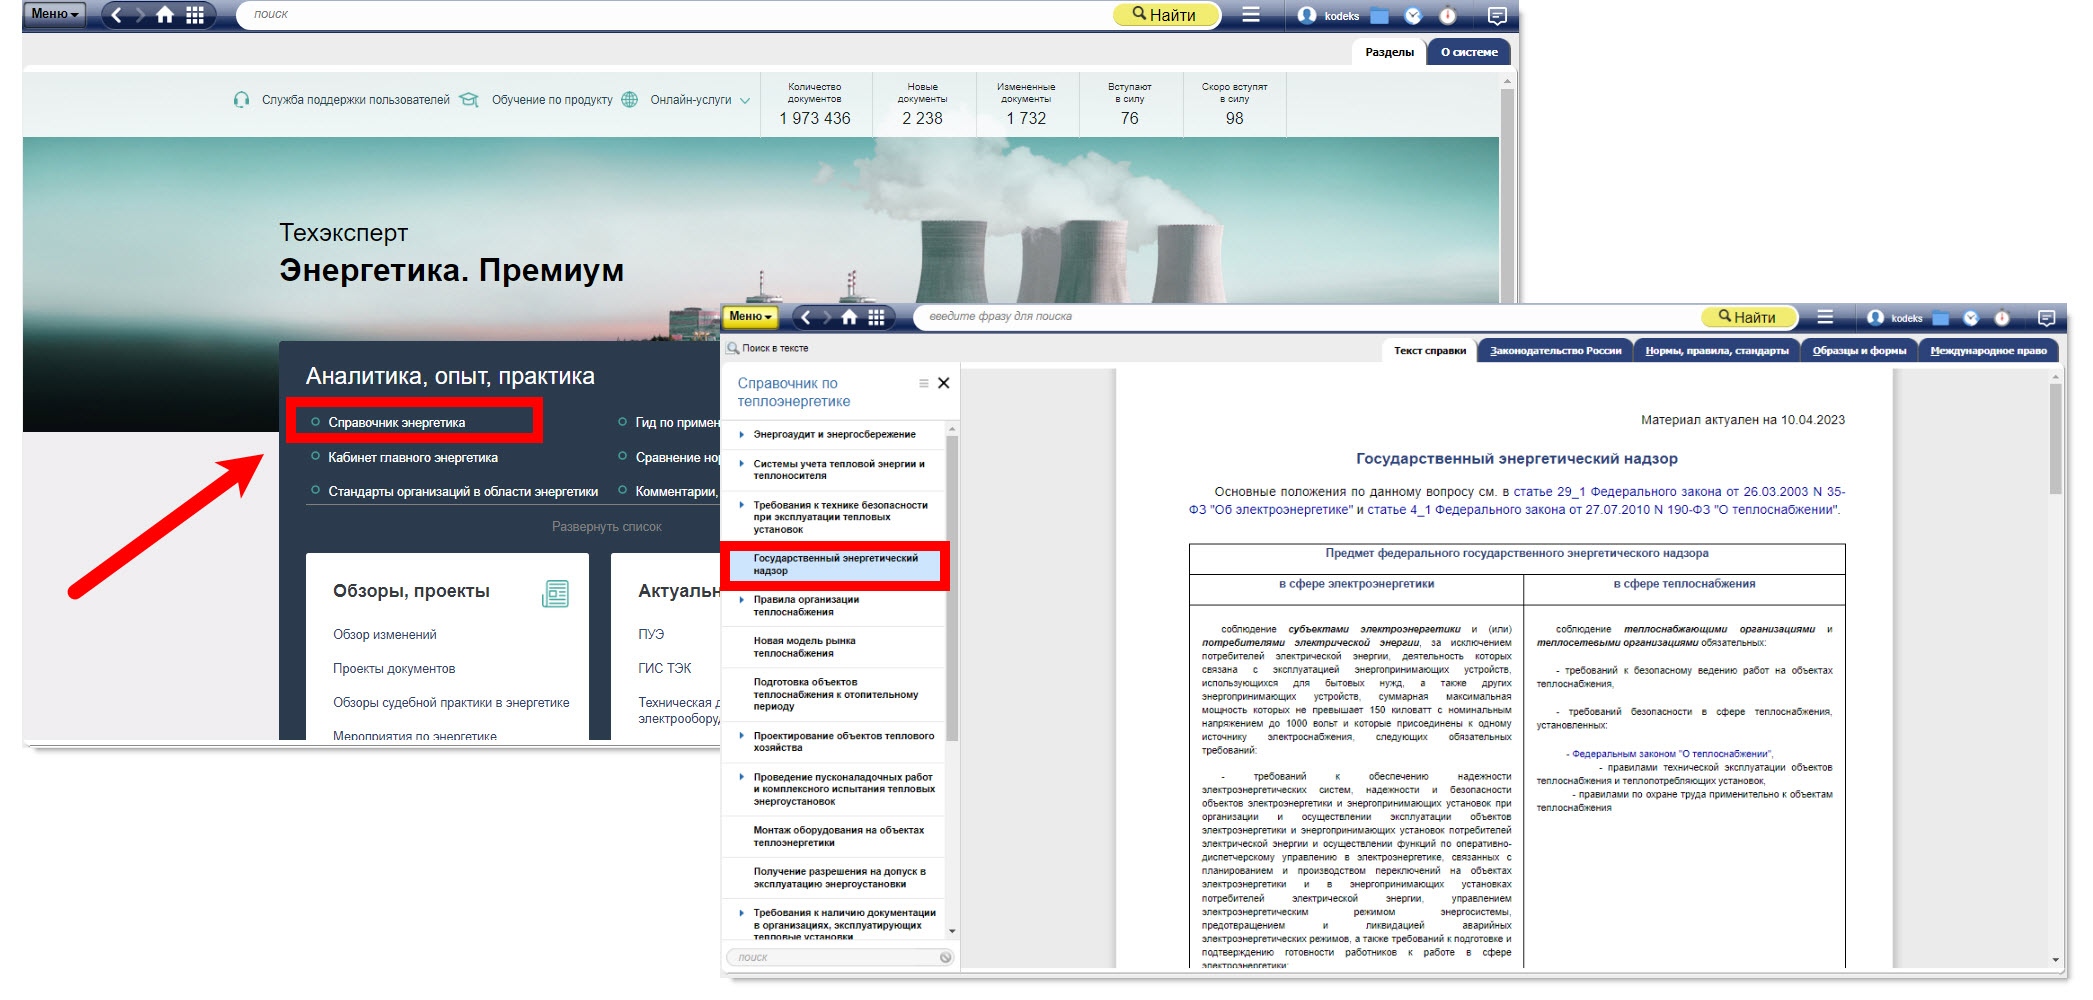The height and width of the screenshot is (1000, 2093).
Task: Open Скоро вступят в силу count 98
Action: pyautogui.click(x=1234, y=105)
